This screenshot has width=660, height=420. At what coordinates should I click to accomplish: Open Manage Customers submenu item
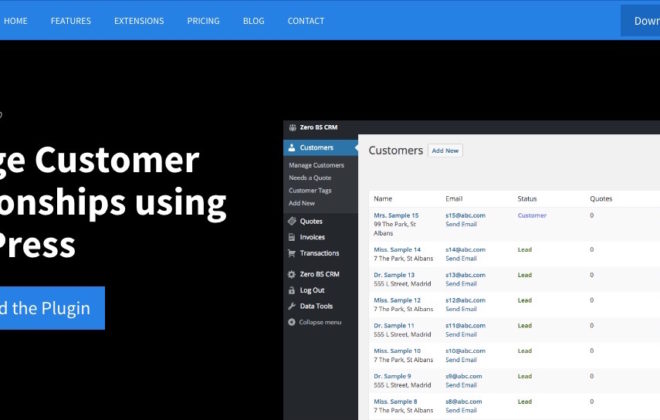click(316, 165)
